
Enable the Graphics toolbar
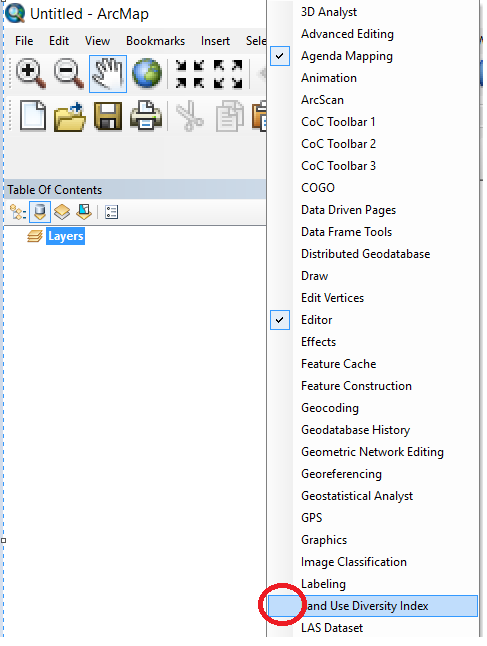coord(373,540)
